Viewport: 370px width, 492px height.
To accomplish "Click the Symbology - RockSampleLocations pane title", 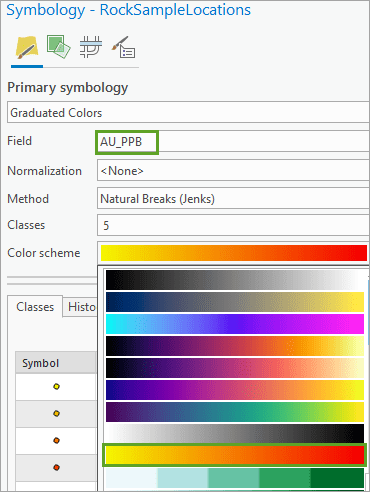I will [128, 10].
